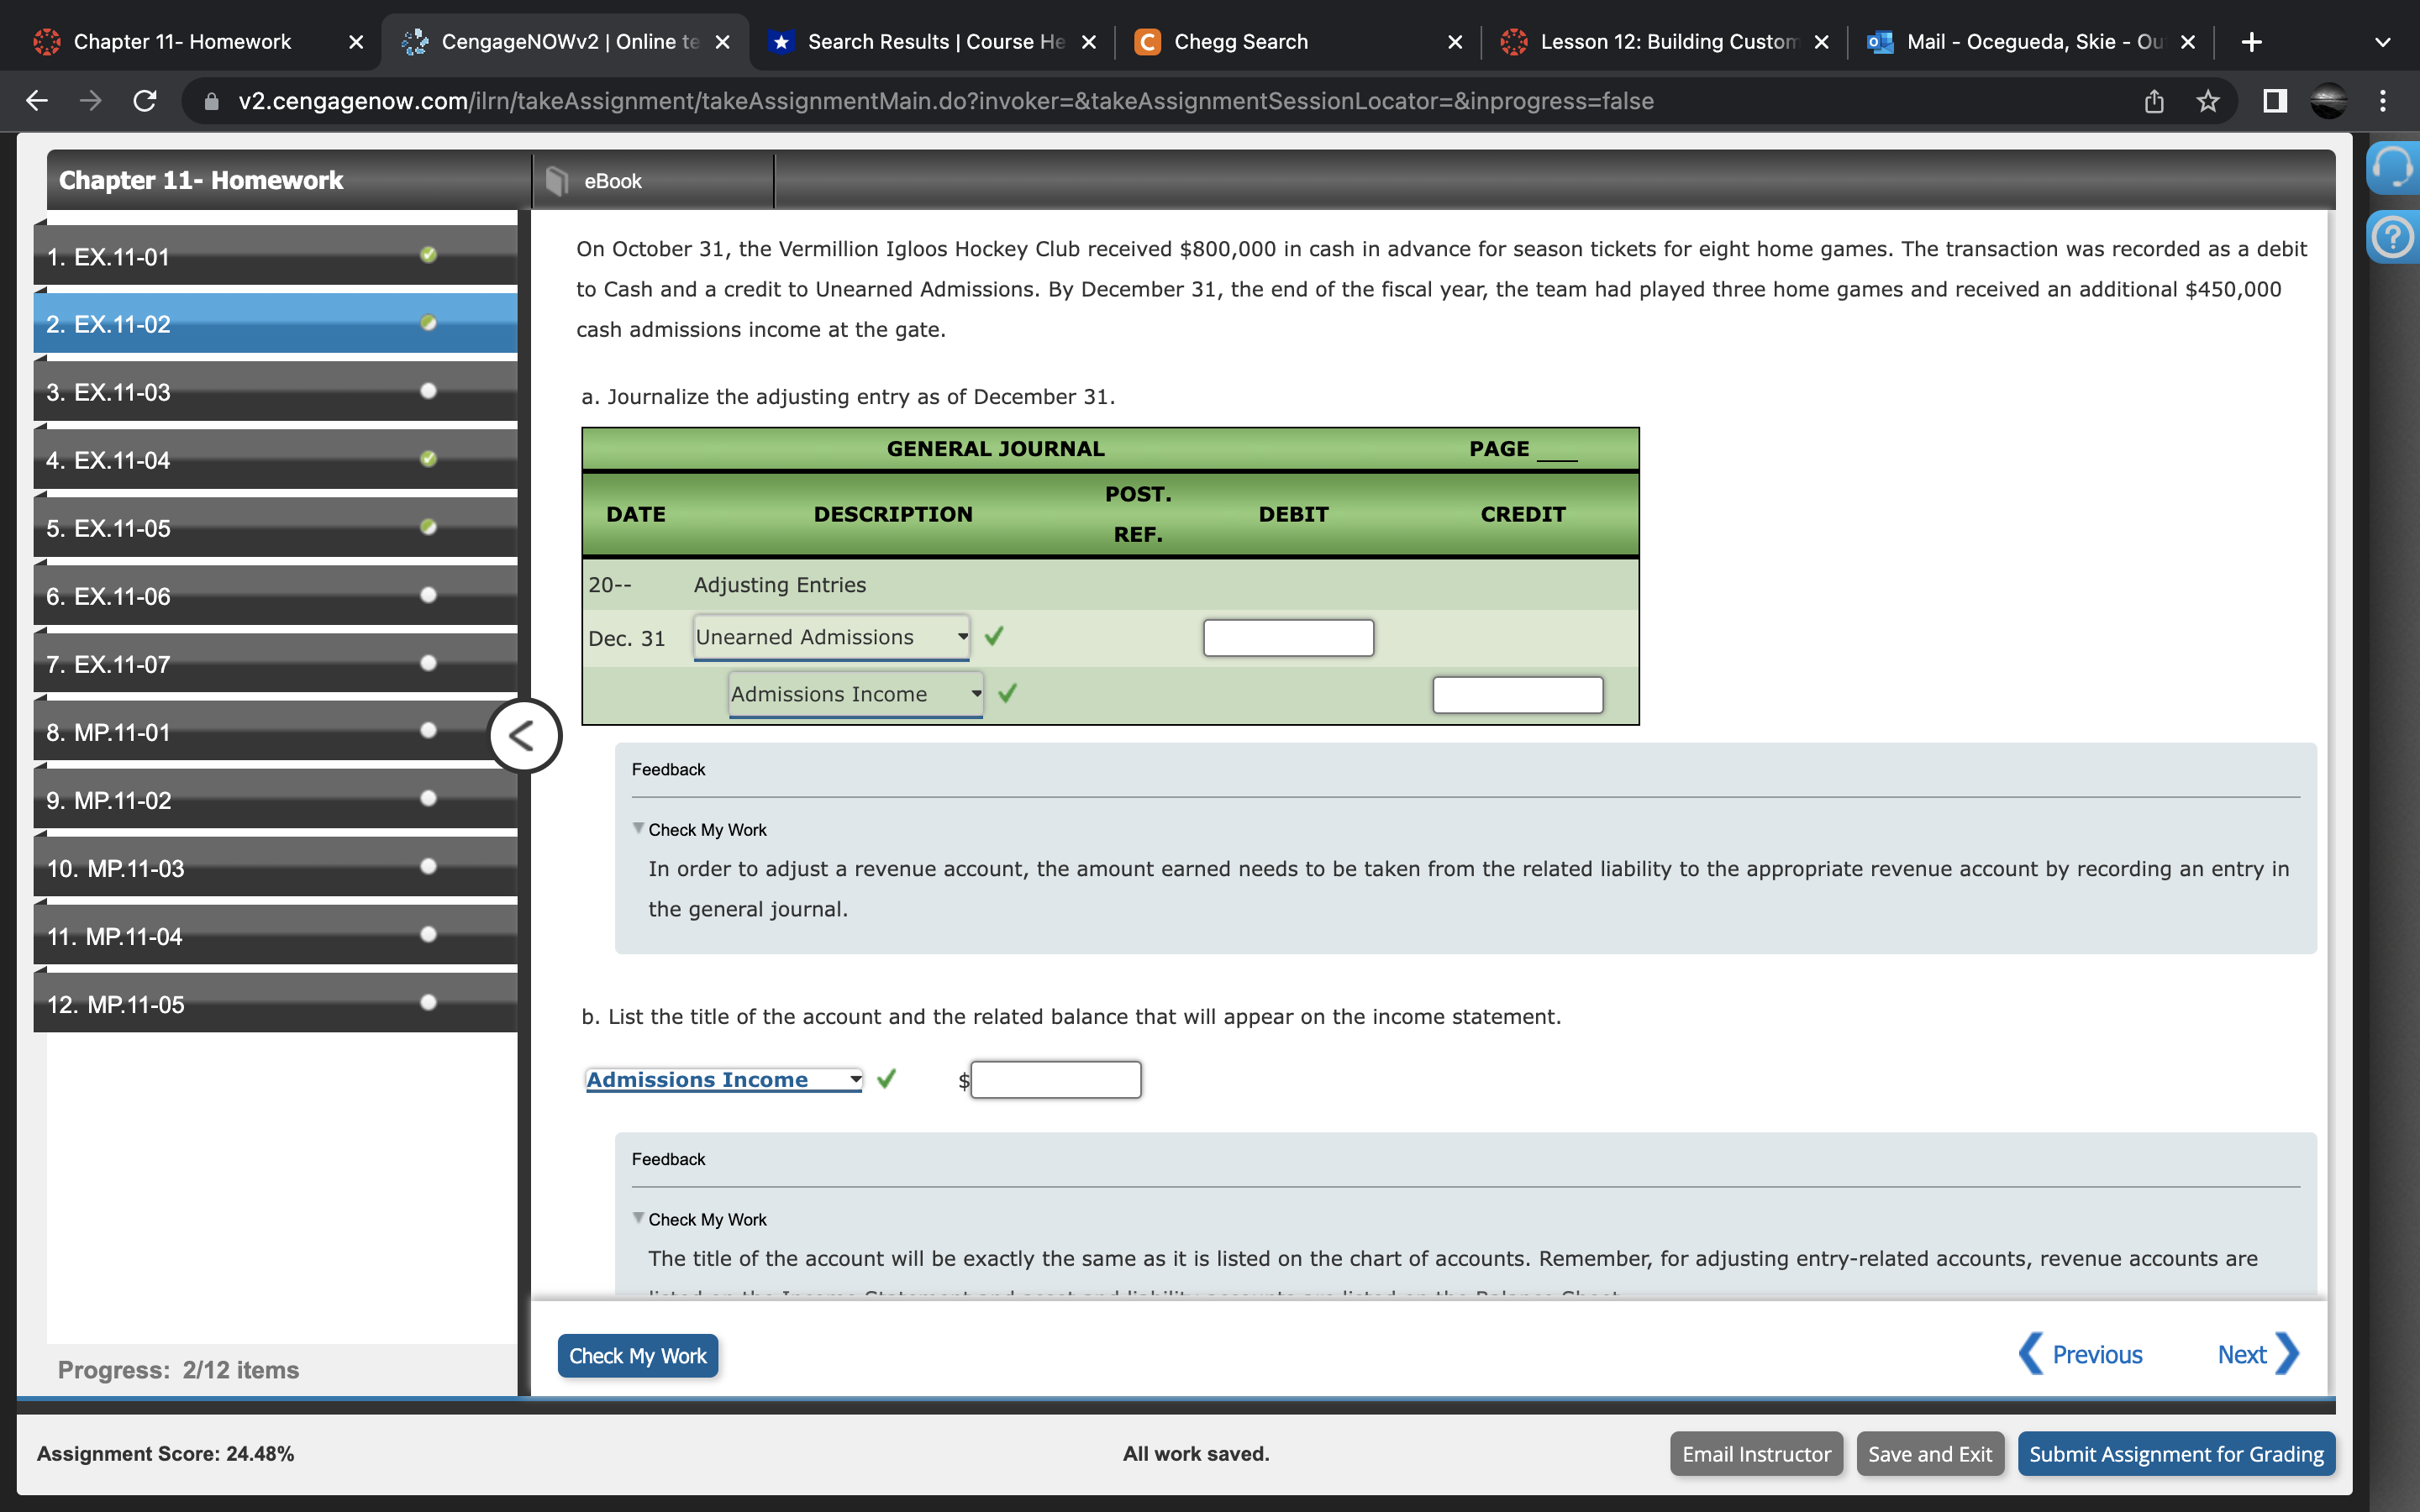Open the income statement account title dropdown

coord(723,1080)
